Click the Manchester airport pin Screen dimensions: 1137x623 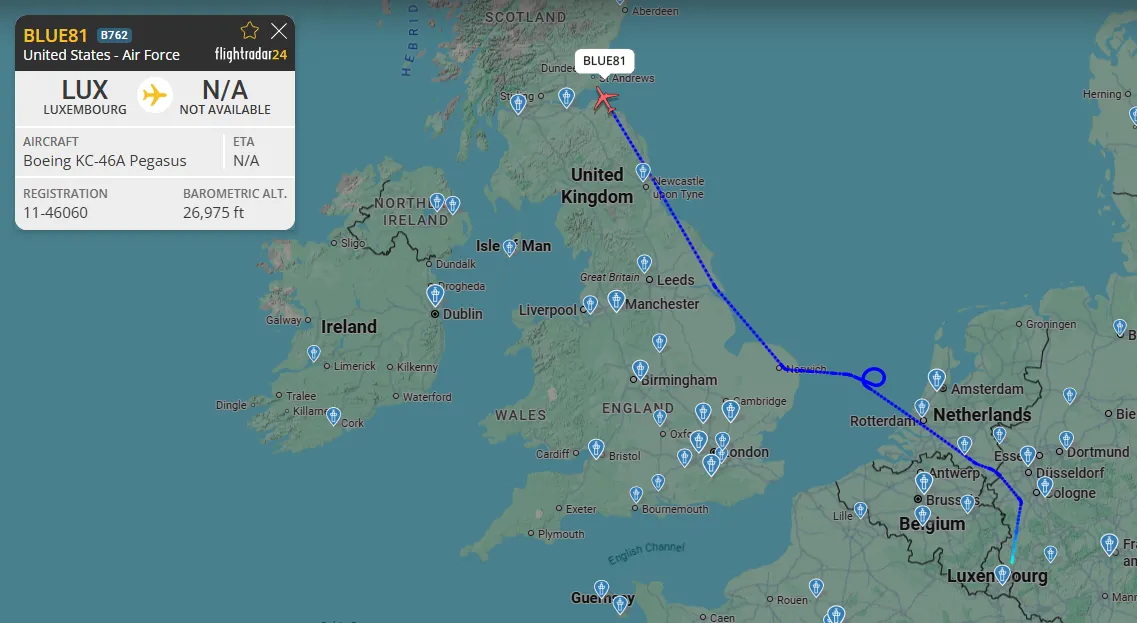click(616, 300)
